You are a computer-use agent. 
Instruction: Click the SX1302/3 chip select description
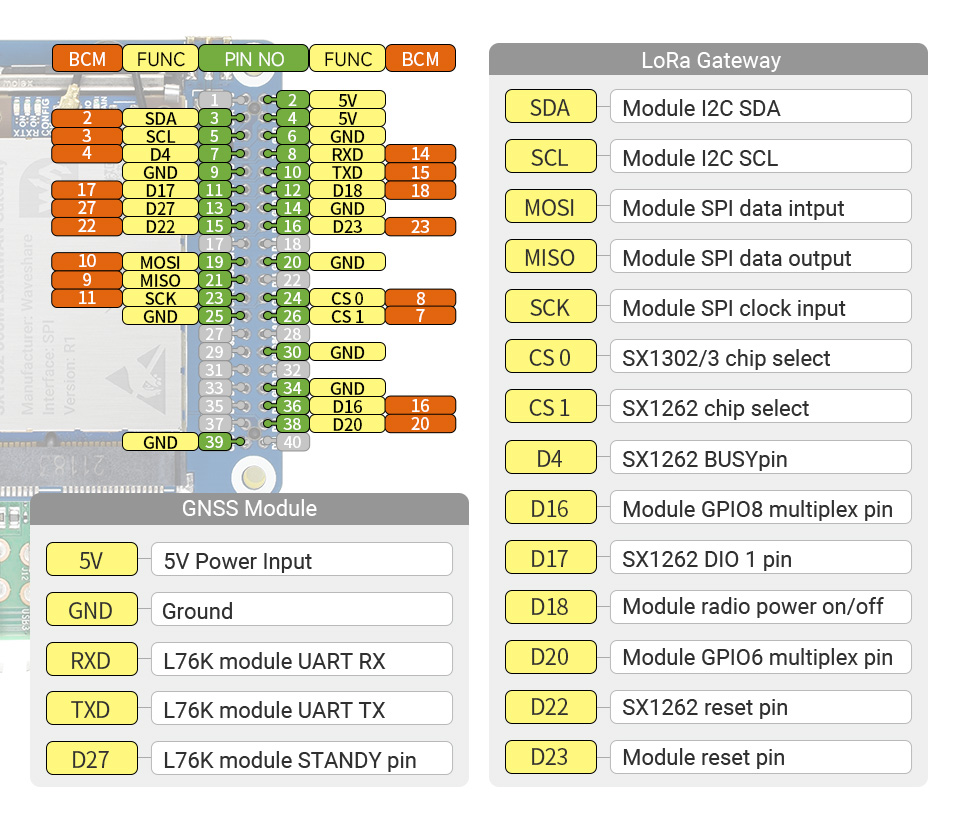760,358
